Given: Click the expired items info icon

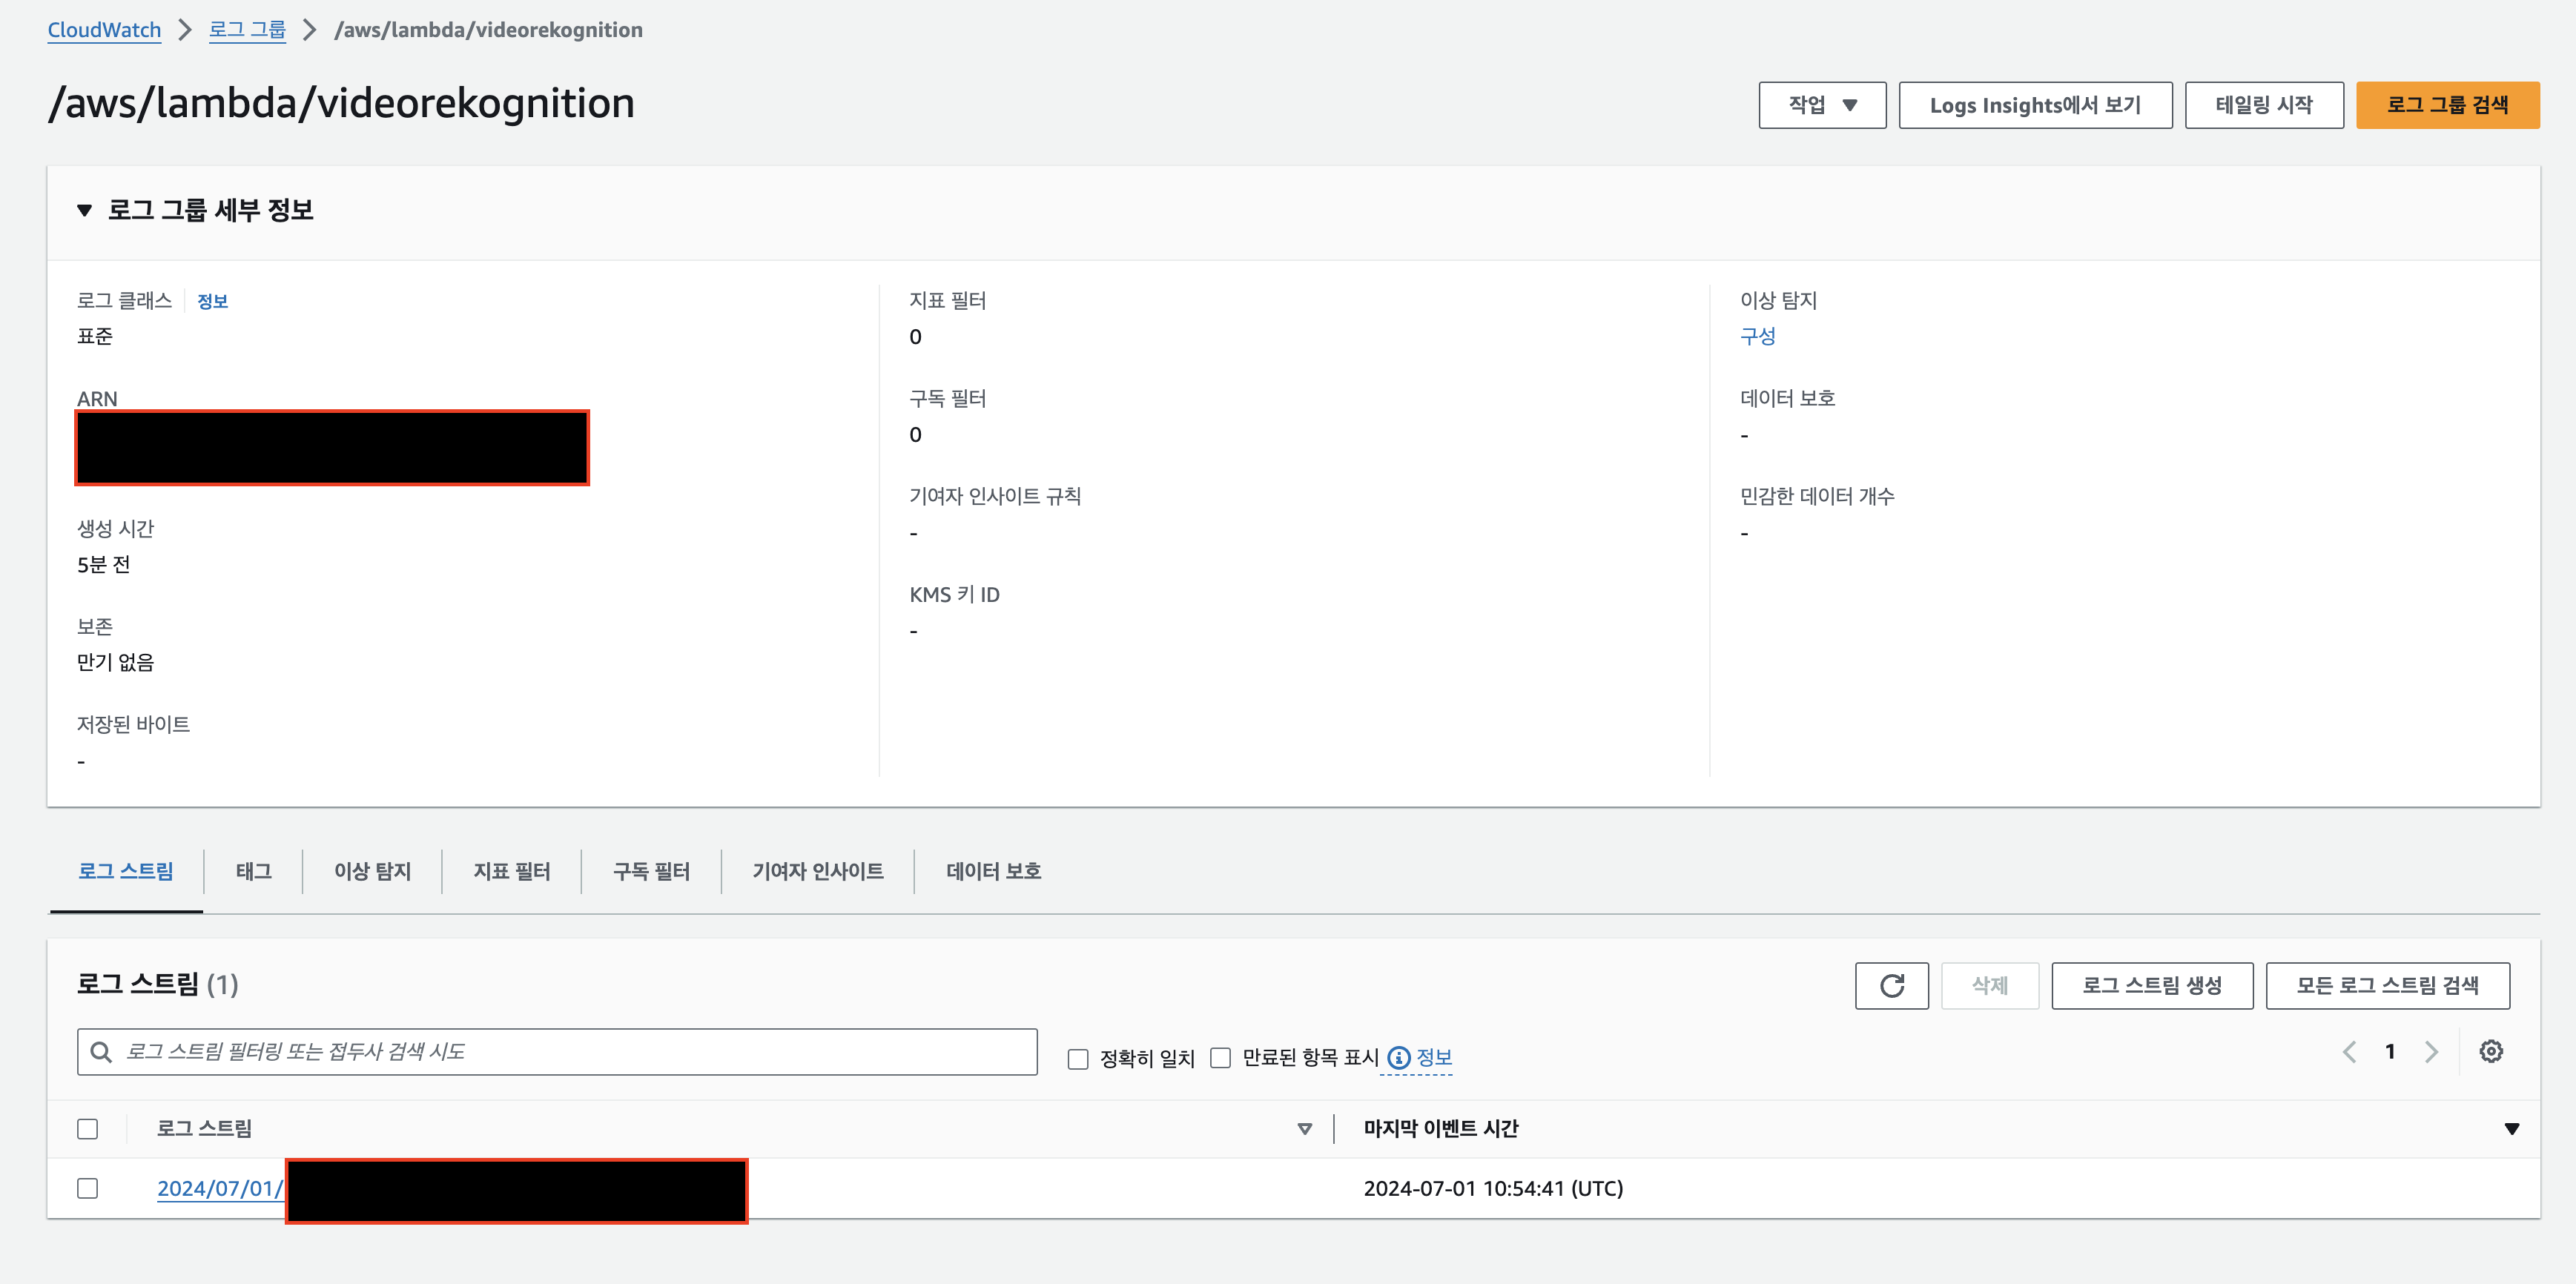Looking at the screenshot, I should click(x=1398, y=1057).
